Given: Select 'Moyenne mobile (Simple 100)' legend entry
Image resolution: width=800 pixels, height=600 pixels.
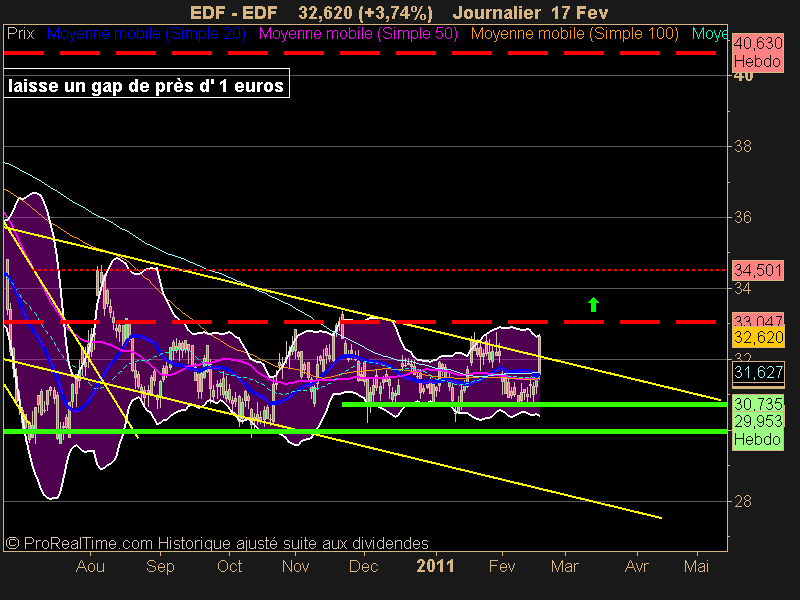Looking at the screenshot, I should pos(574,34).
